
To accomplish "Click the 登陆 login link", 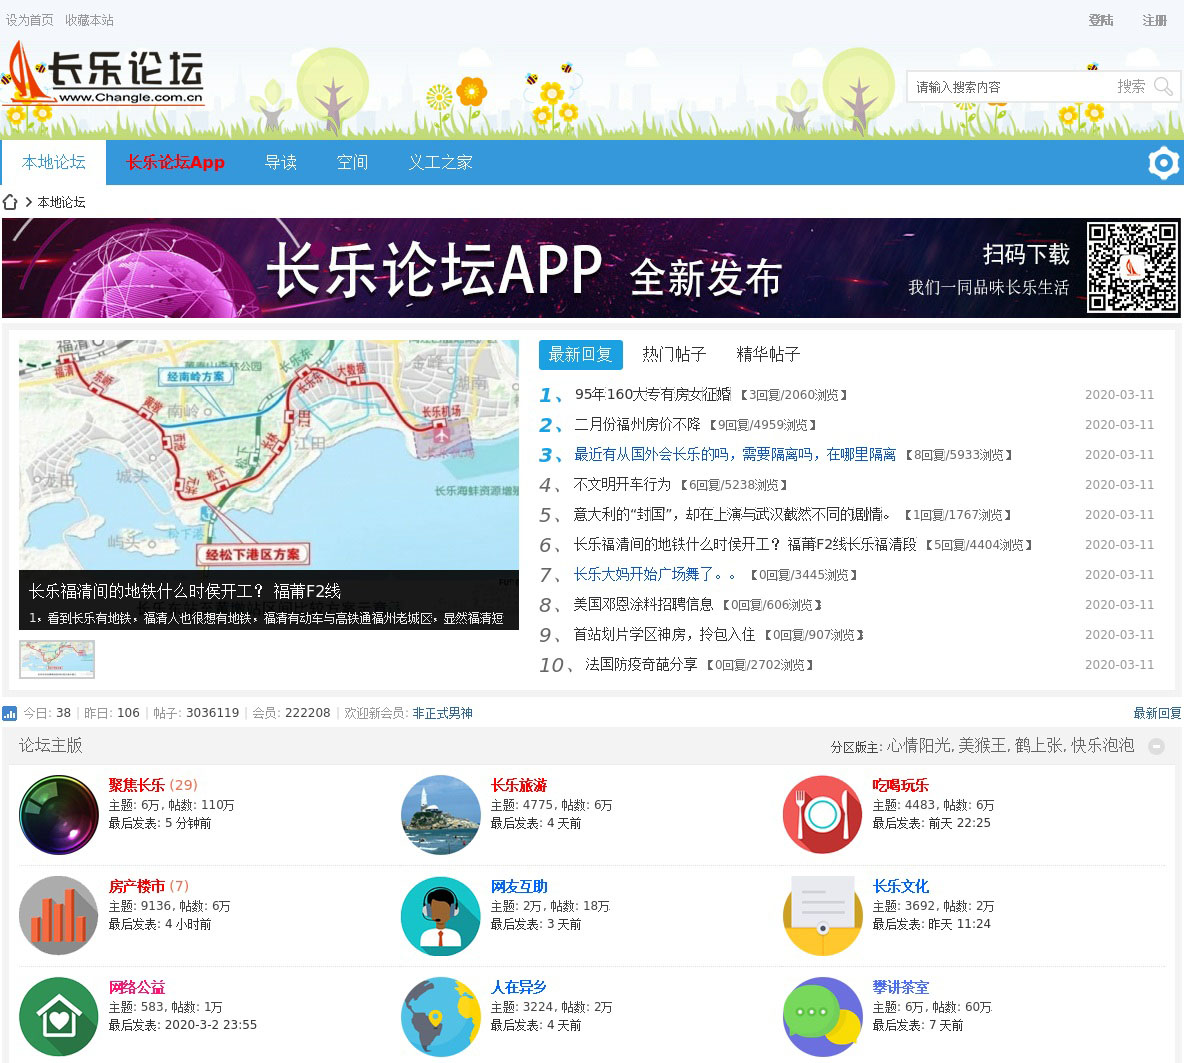I will click(x=1100, y=20).
